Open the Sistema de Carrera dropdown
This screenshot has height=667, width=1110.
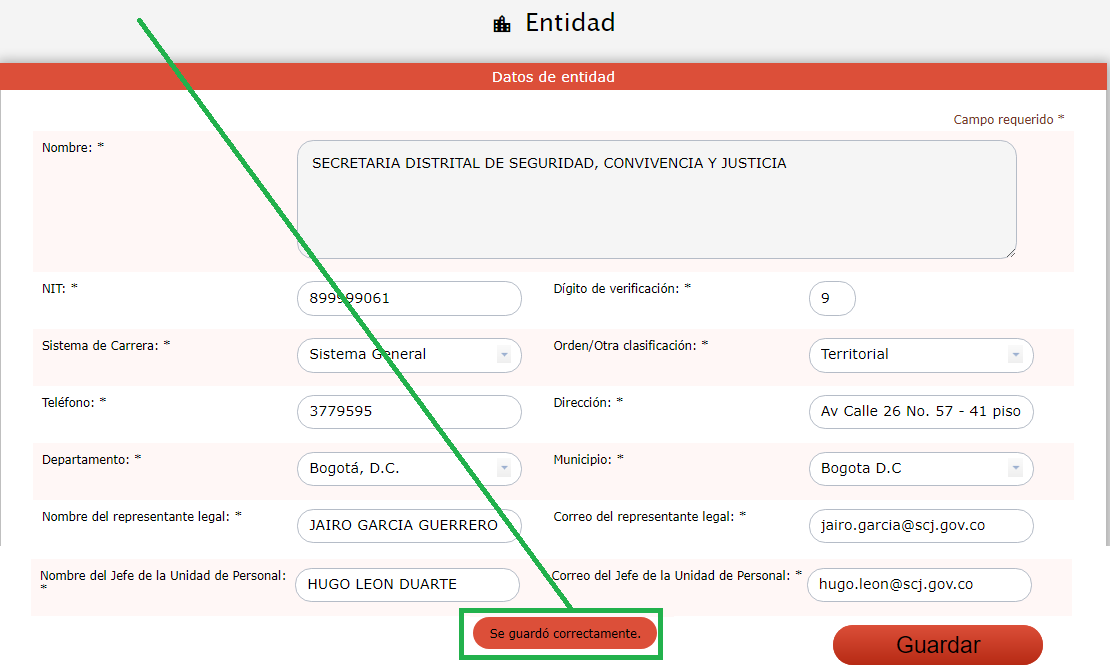(409, 355)
